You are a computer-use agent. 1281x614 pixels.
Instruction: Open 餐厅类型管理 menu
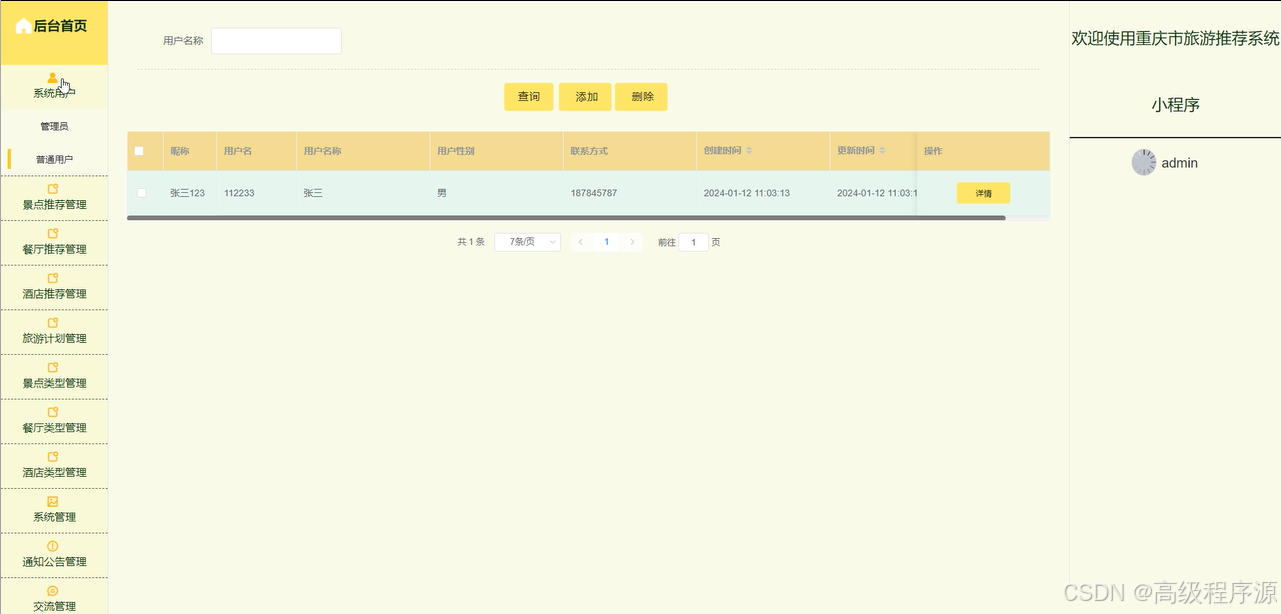[53, 421]
